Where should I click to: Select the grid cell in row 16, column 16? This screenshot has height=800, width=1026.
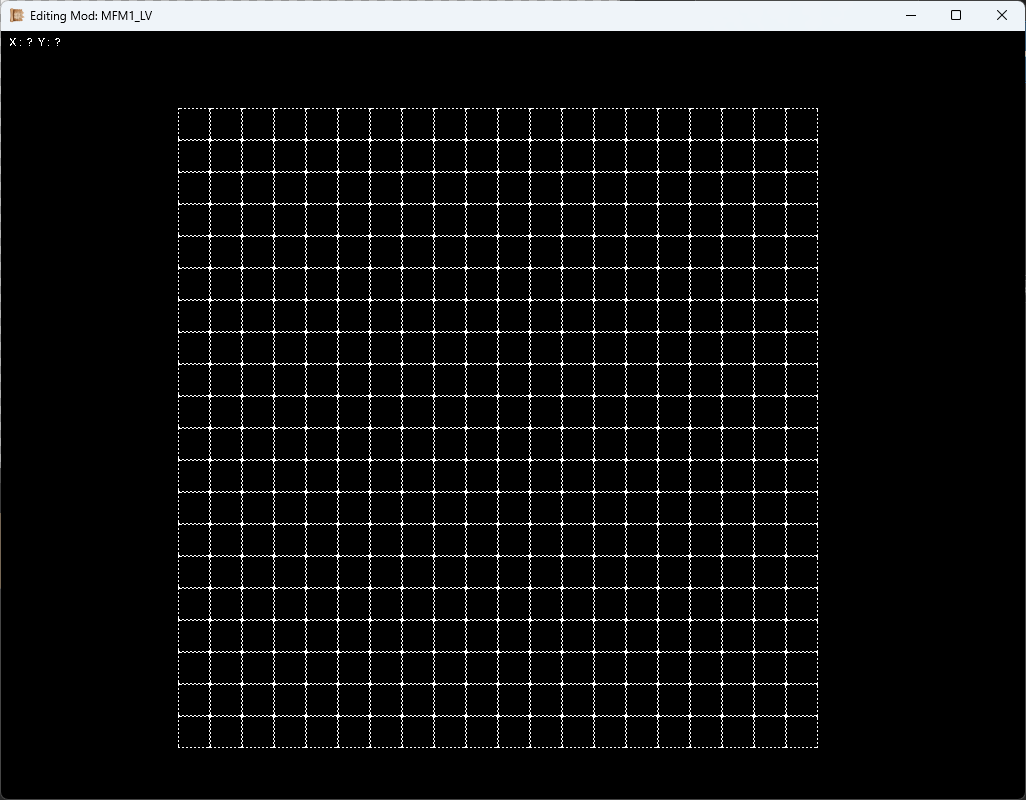click(x=674, y=604)
